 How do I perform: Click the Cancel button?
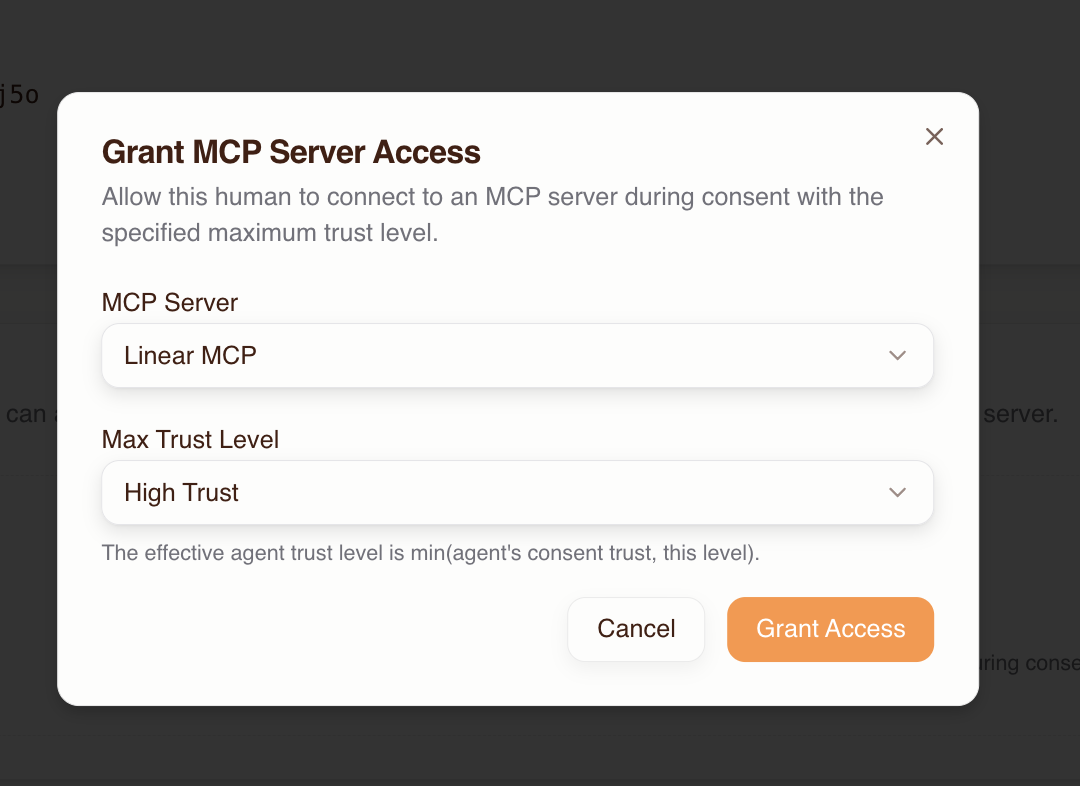coord(636,629)
